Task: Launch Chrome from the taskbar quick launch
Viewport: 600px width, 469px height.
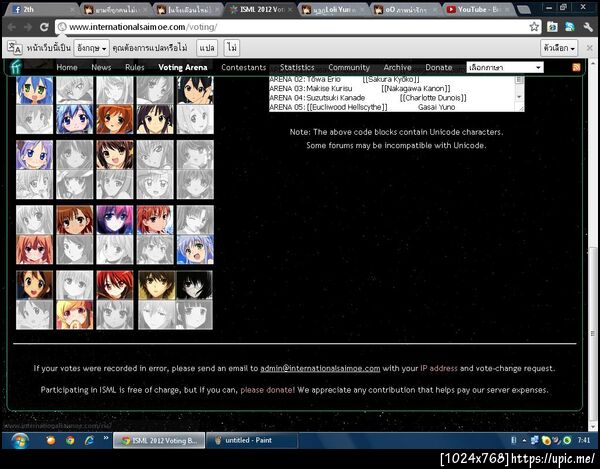Action: [x=70, y=440]
